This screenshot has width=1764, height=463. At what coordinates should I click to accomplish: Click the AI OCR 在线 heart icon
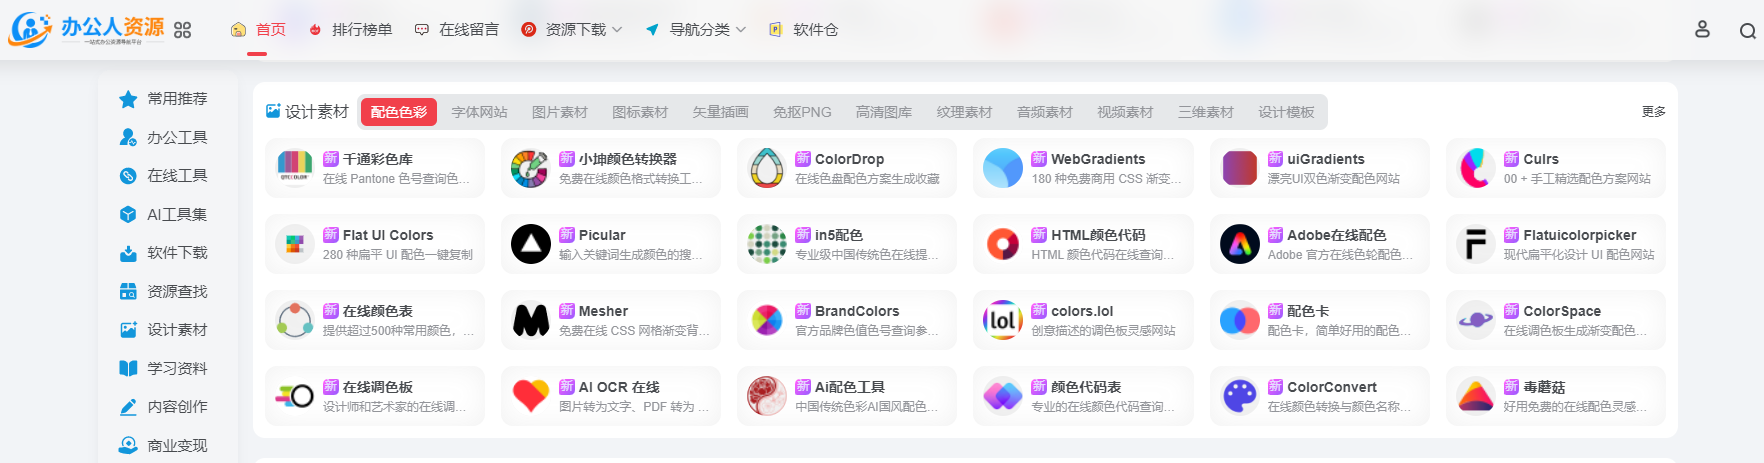tap(530, 396)
